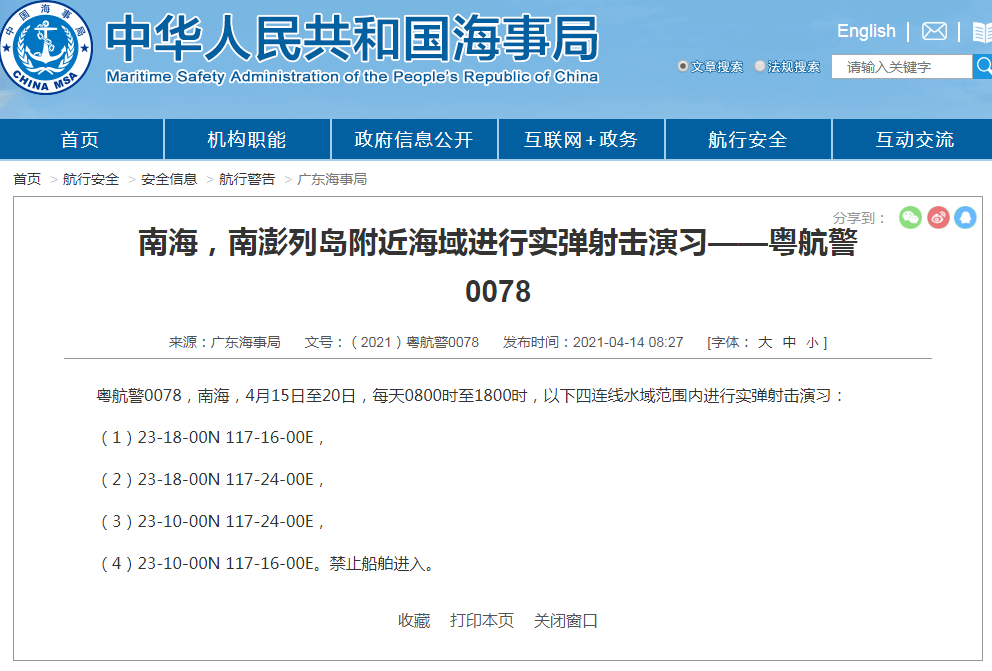Share the article through the QQ icon
The width and height of the screenshot is (992, 671).
[965, 218]
